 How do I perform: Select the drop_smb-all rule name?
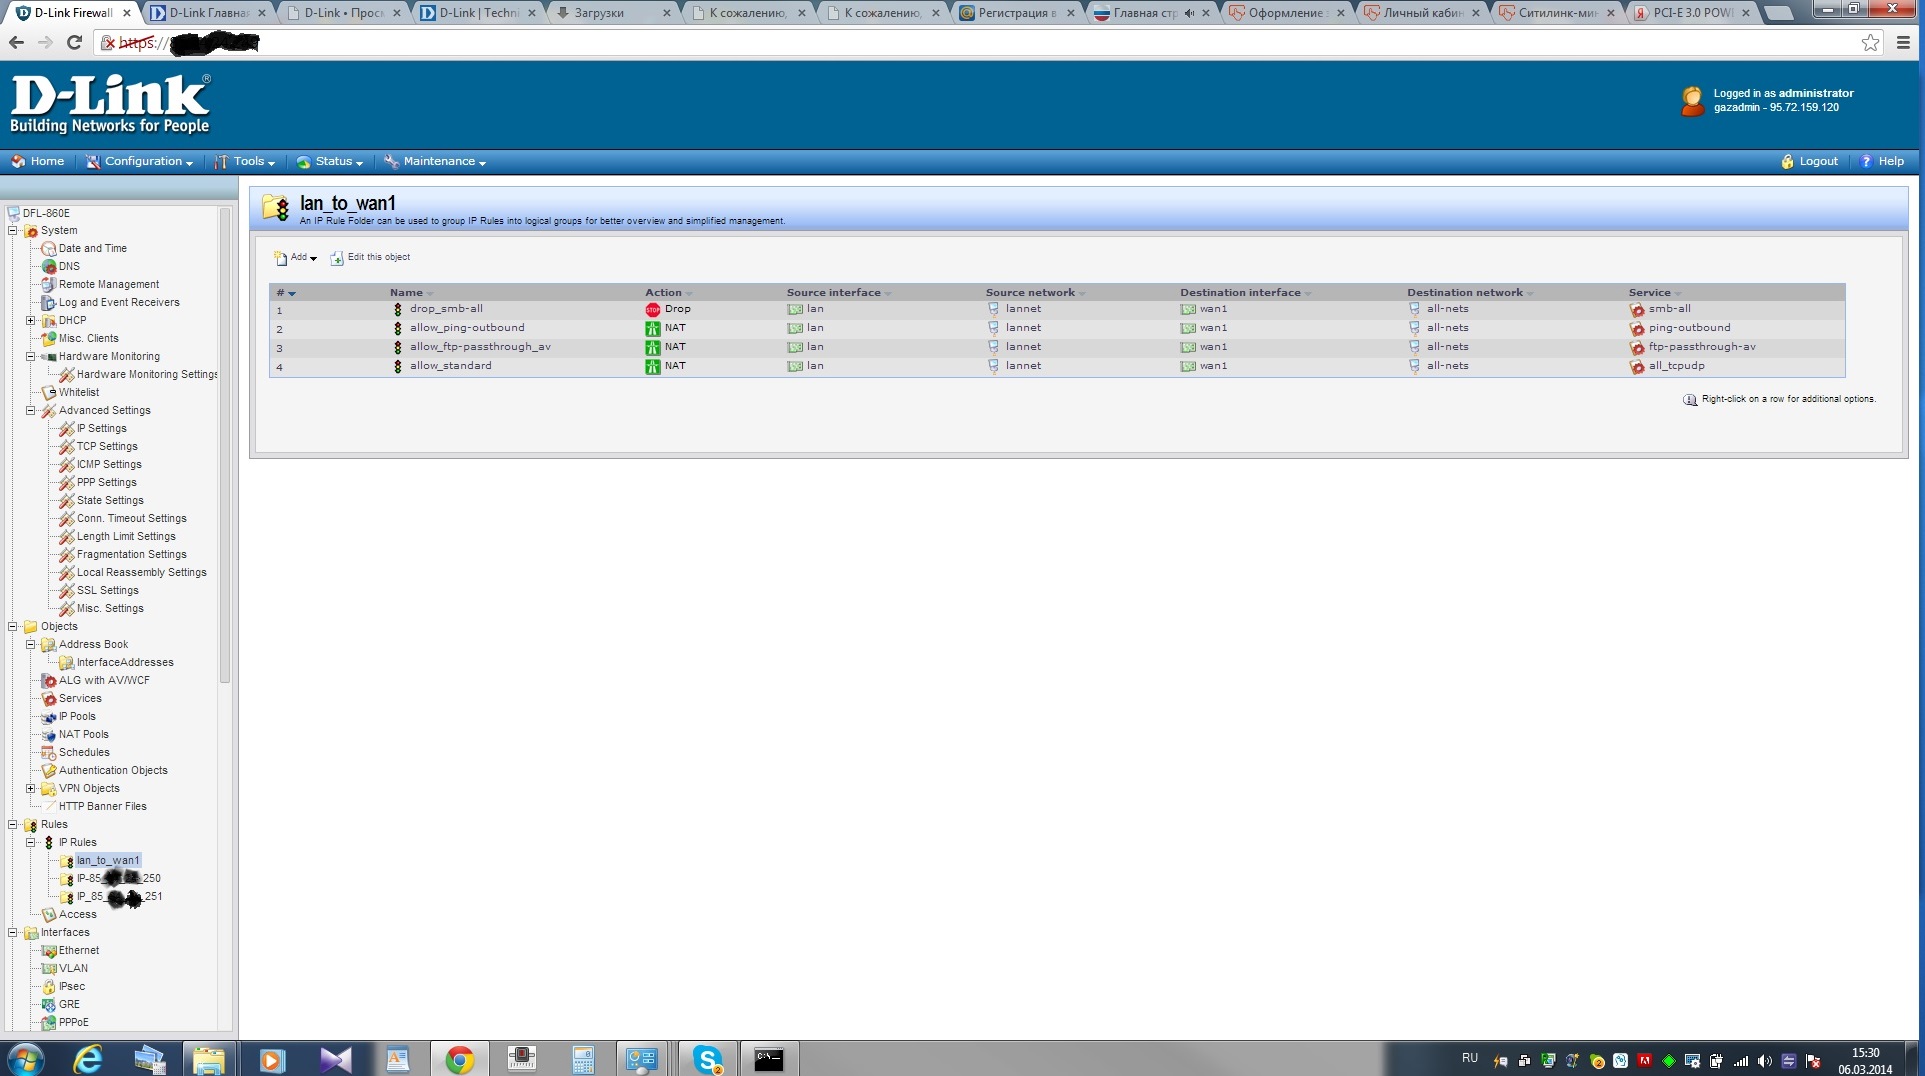pos(446,309)
